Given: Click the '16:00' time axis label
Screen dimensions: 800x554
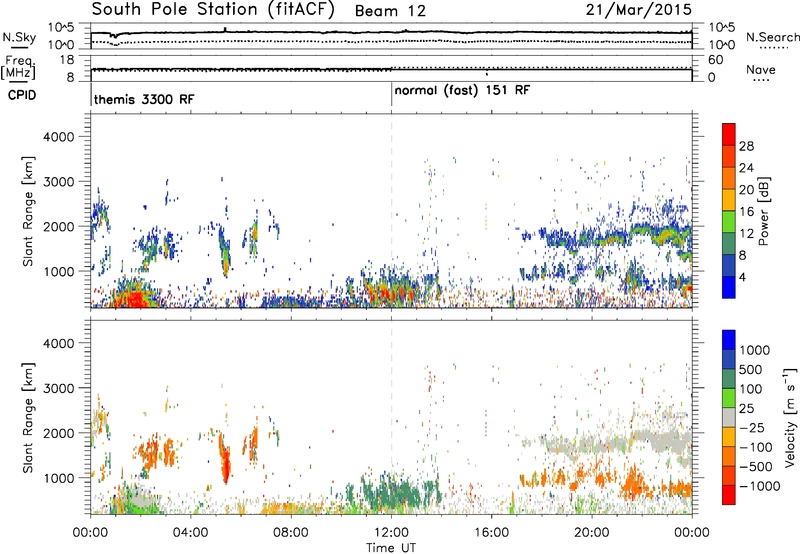Looking at the screenshot, I should coord(491,533).
